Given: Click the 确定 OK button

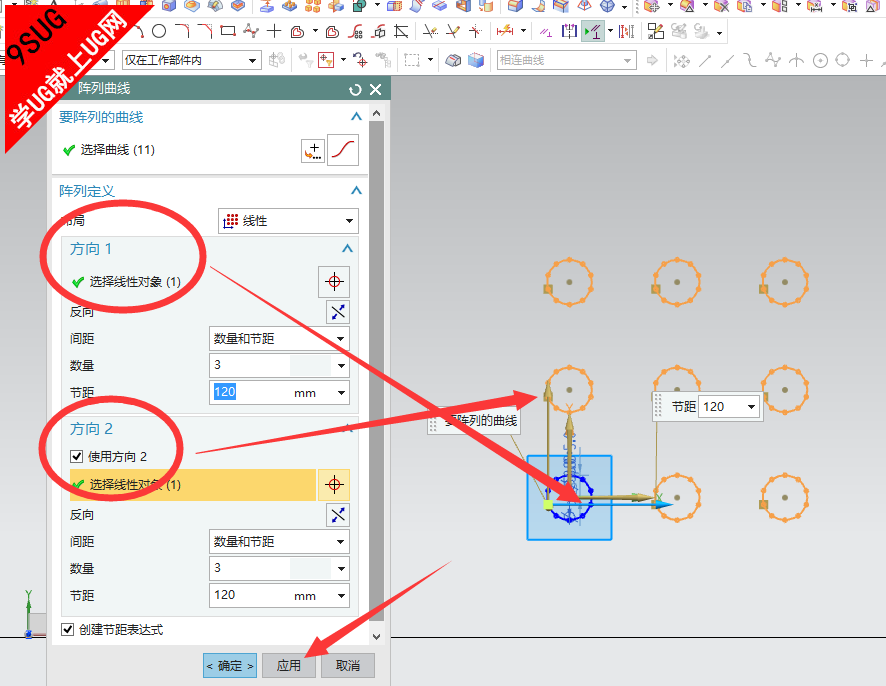Looking at the screenshot, I should (x=229, y=666).
